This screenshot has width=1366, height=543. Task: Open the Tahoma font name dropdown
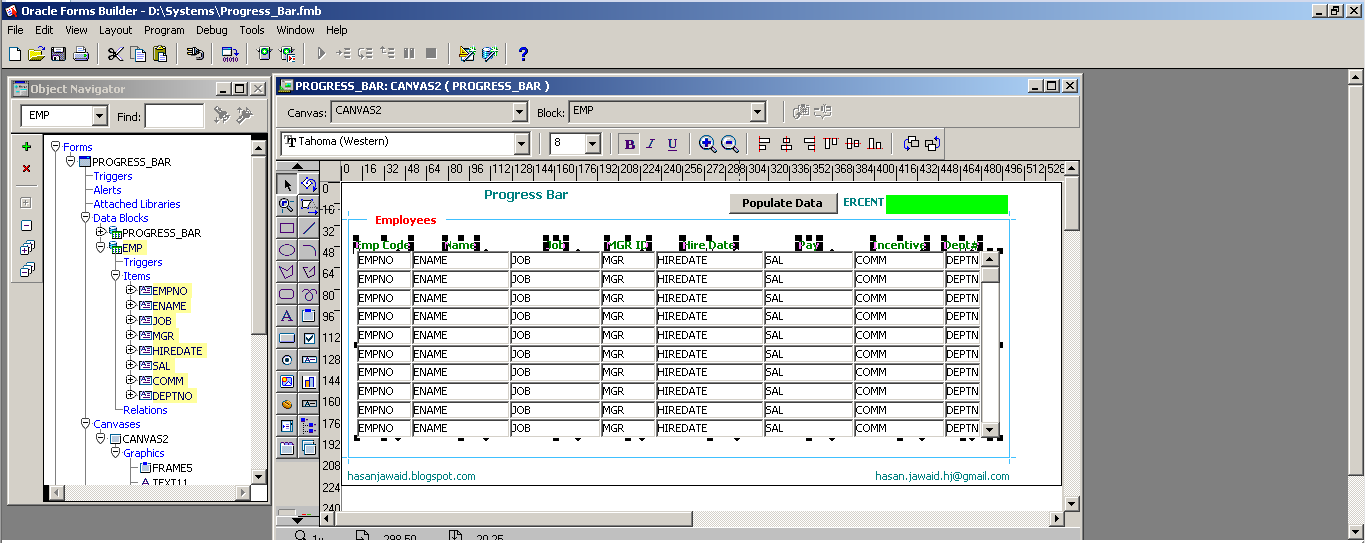[x=521, y=143]
